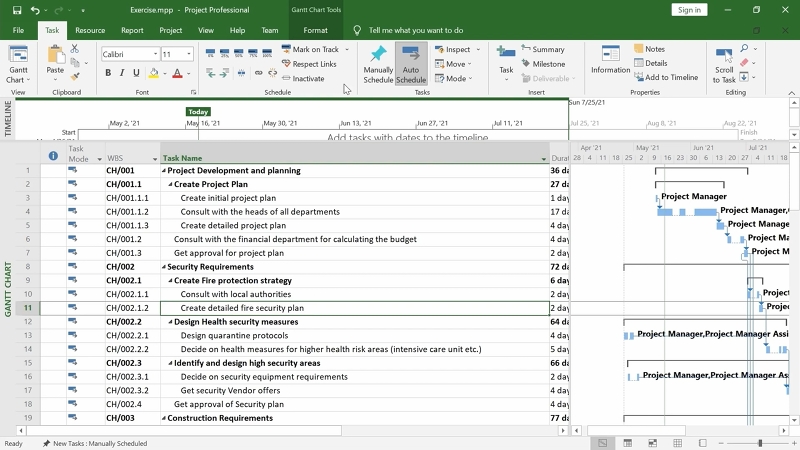The width and height of the screenshot is (800, 450).
Task: Click the zoom slider handle
Action: tap(760, 443)
